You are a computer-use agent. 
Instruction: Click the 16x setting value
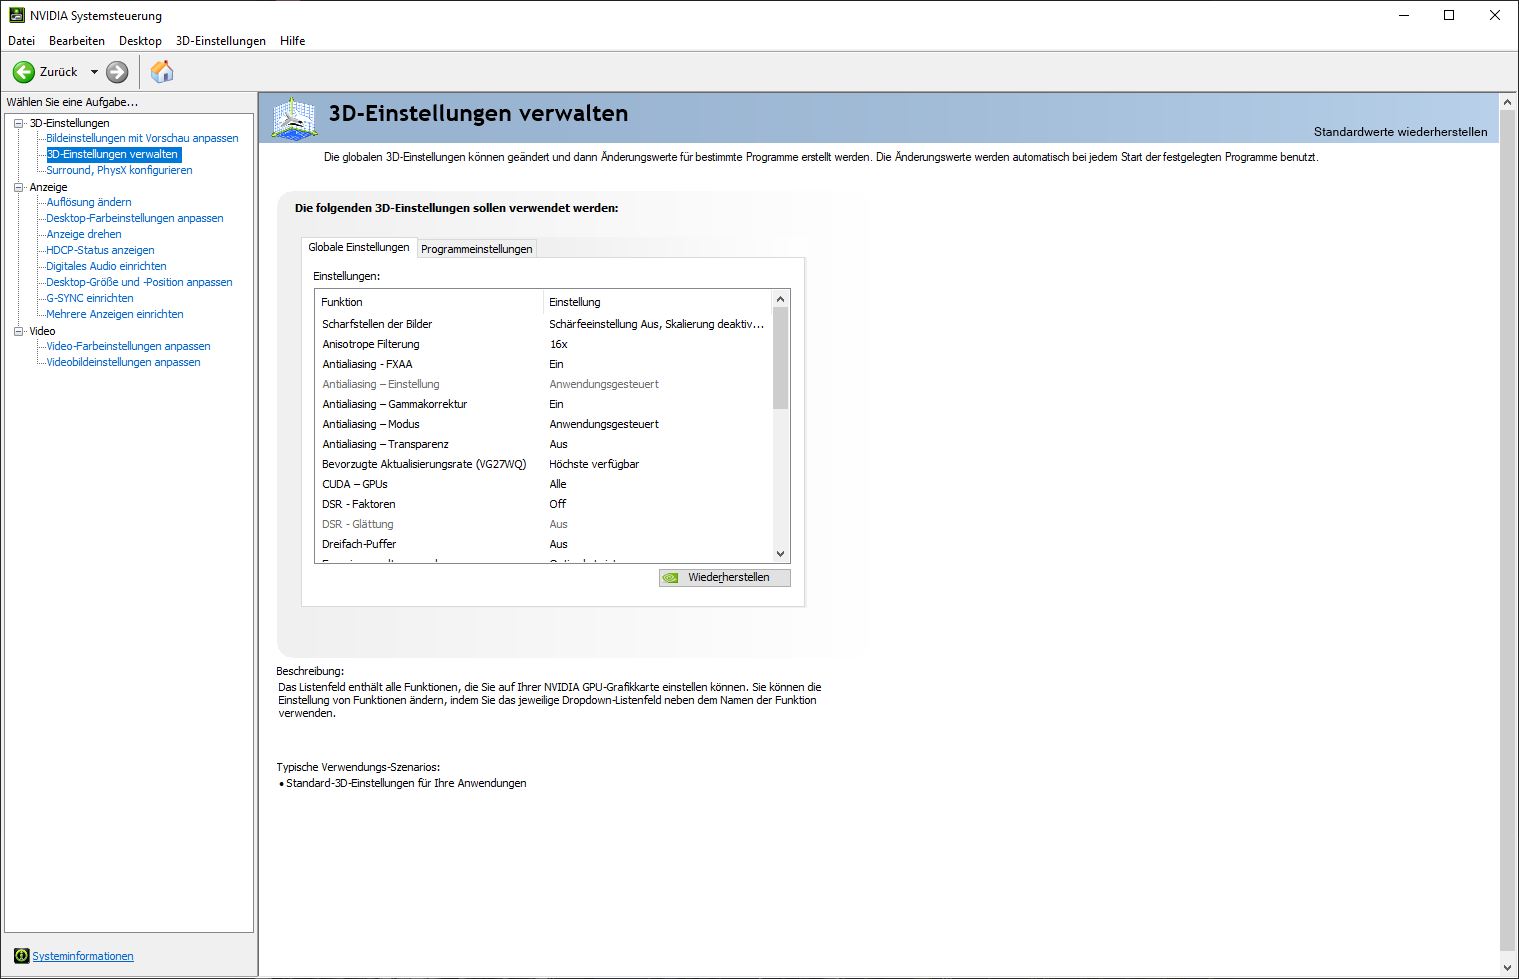[x=558, y=344]
